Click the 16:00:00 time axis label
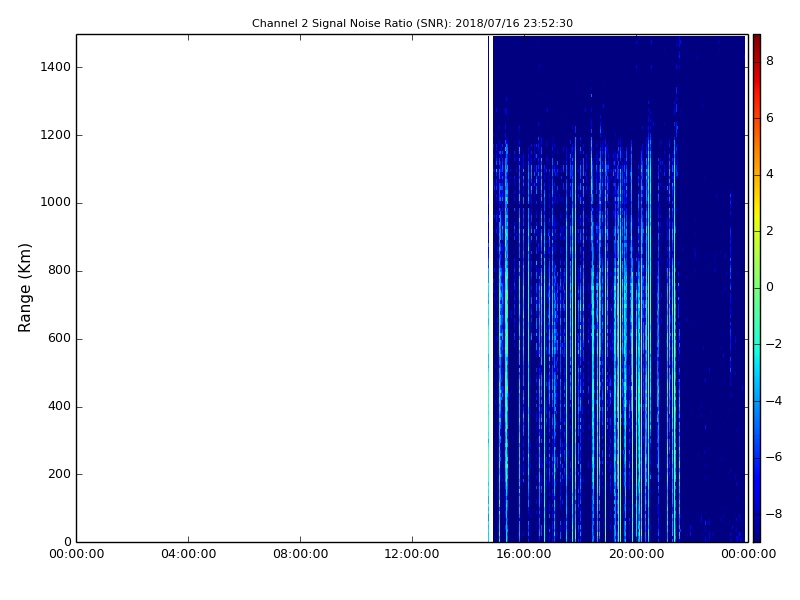The height and width of the screenshot is (600, 800). (x=524, y=554)
